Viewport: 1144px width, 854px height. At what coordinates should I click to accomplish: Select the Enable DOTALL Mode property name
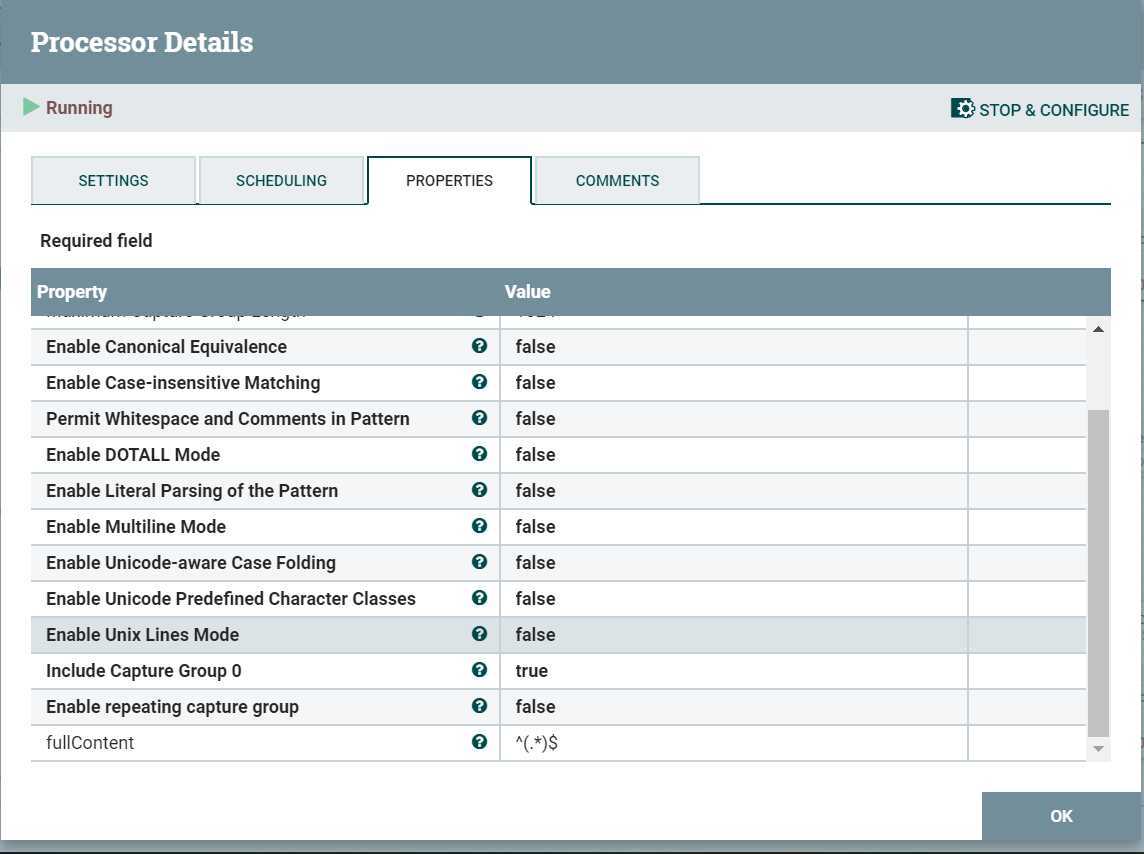coord(133,454)
